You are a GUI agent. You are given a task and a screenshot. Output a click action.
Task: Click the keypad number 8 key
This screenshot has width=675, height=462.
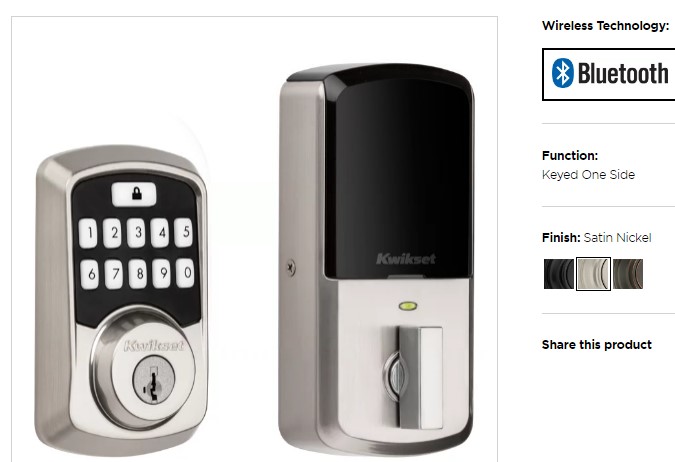point(138,273)
